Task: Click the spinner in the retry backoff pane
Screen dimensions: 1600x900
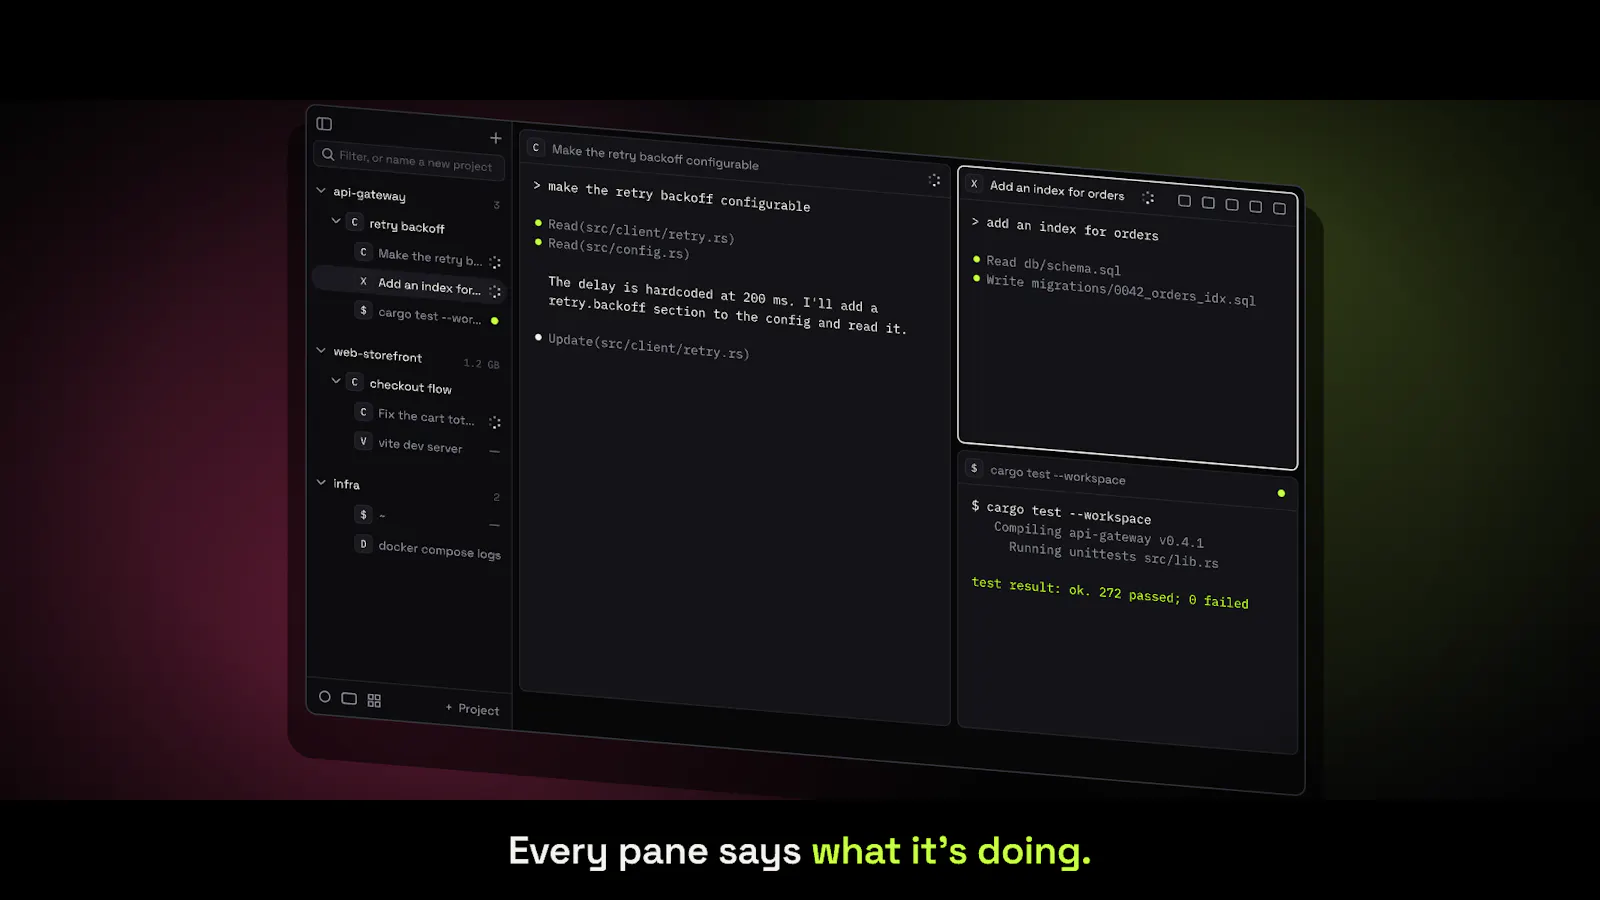Action: 934,180
